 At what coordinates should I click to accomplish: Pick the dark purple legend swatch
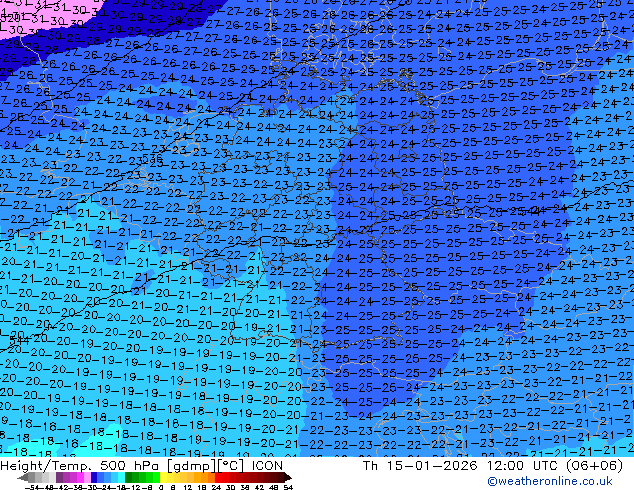[59, 478]
